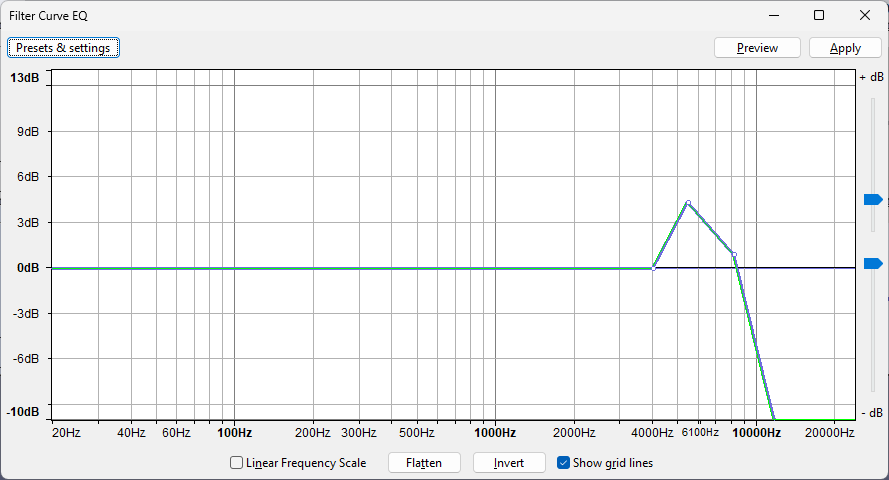Click the 20Hz frequency axis label
This screenshot has width=889, height=480.
click(x=66, y=433)
